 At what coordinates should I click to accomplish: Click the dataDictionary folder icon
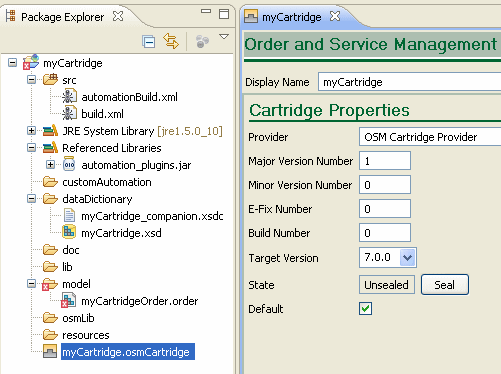[50, 199]
